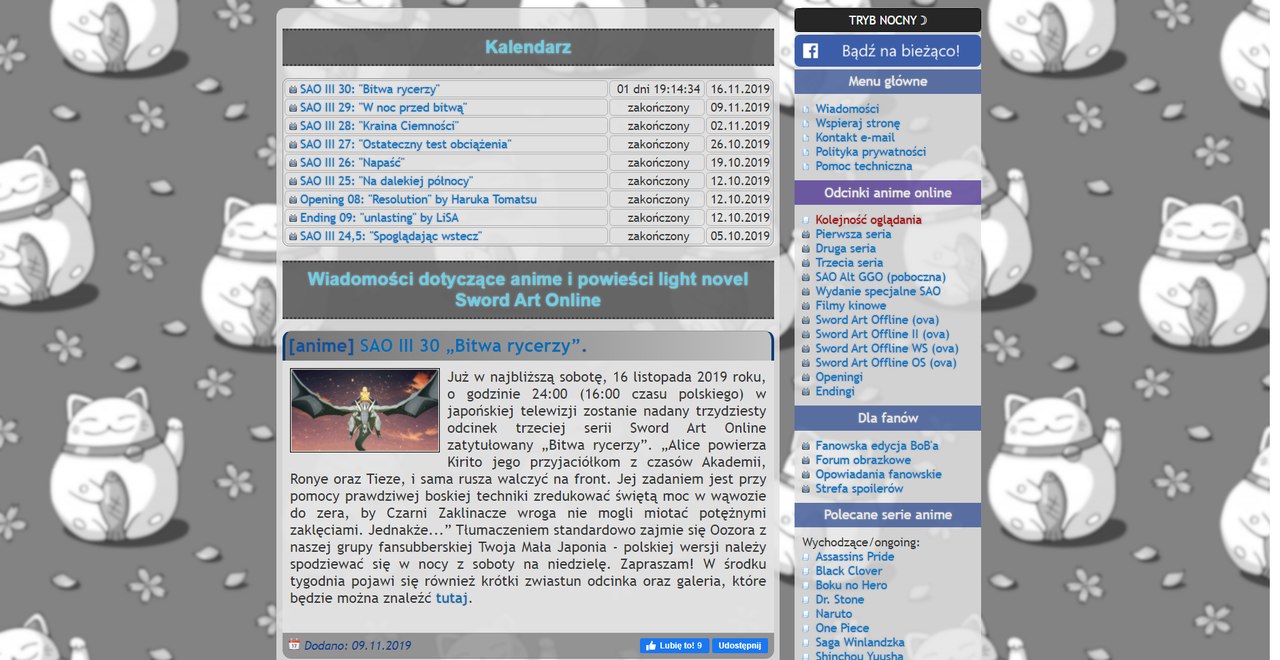Open Filmy kinowe link
The image size is (1280, 660).
[850, 306]
